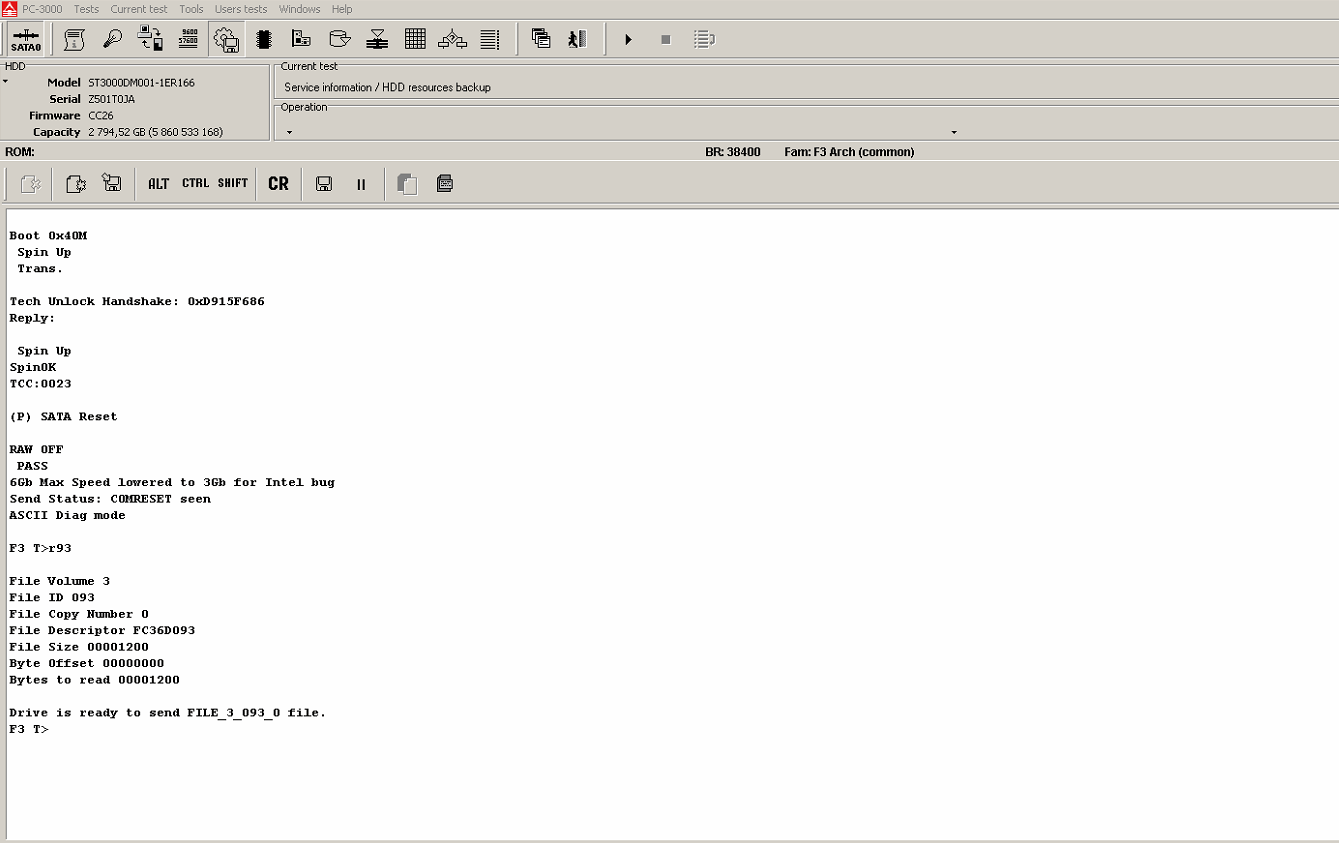Image resolution: width=1339 pixels, height=843 pixels.
Task: Click the magnifier search icon in toolbar
Action: point(112,39)
